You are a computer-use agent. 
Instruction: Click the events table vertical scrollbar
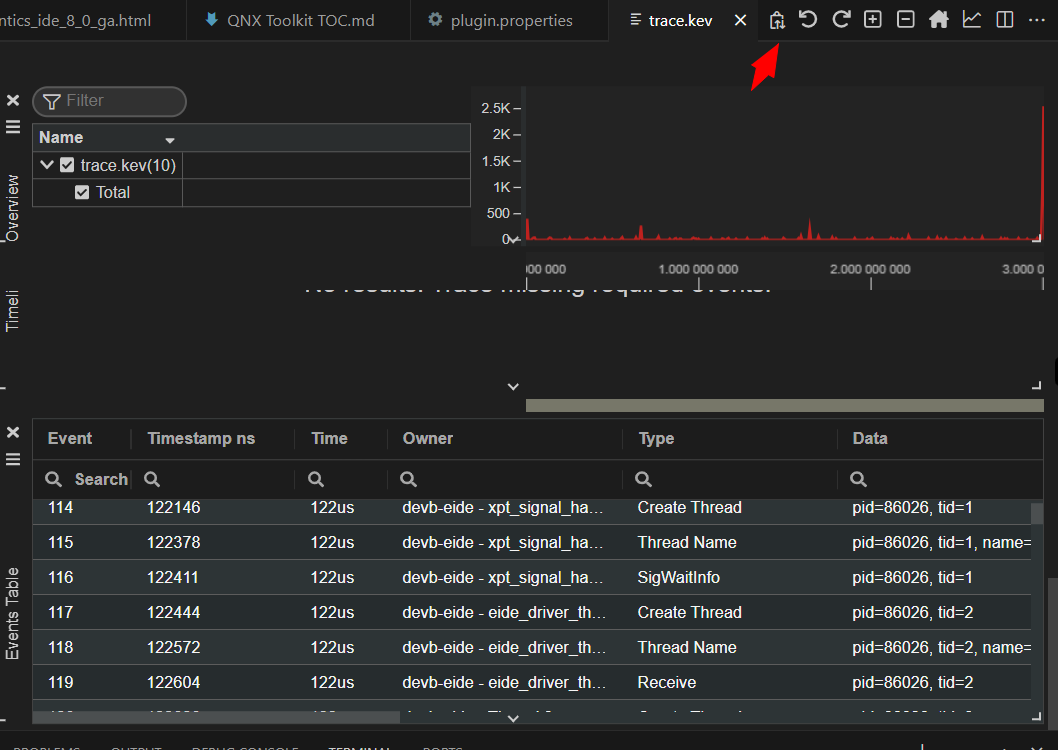pyautogui.click(x=1036, y=514)
